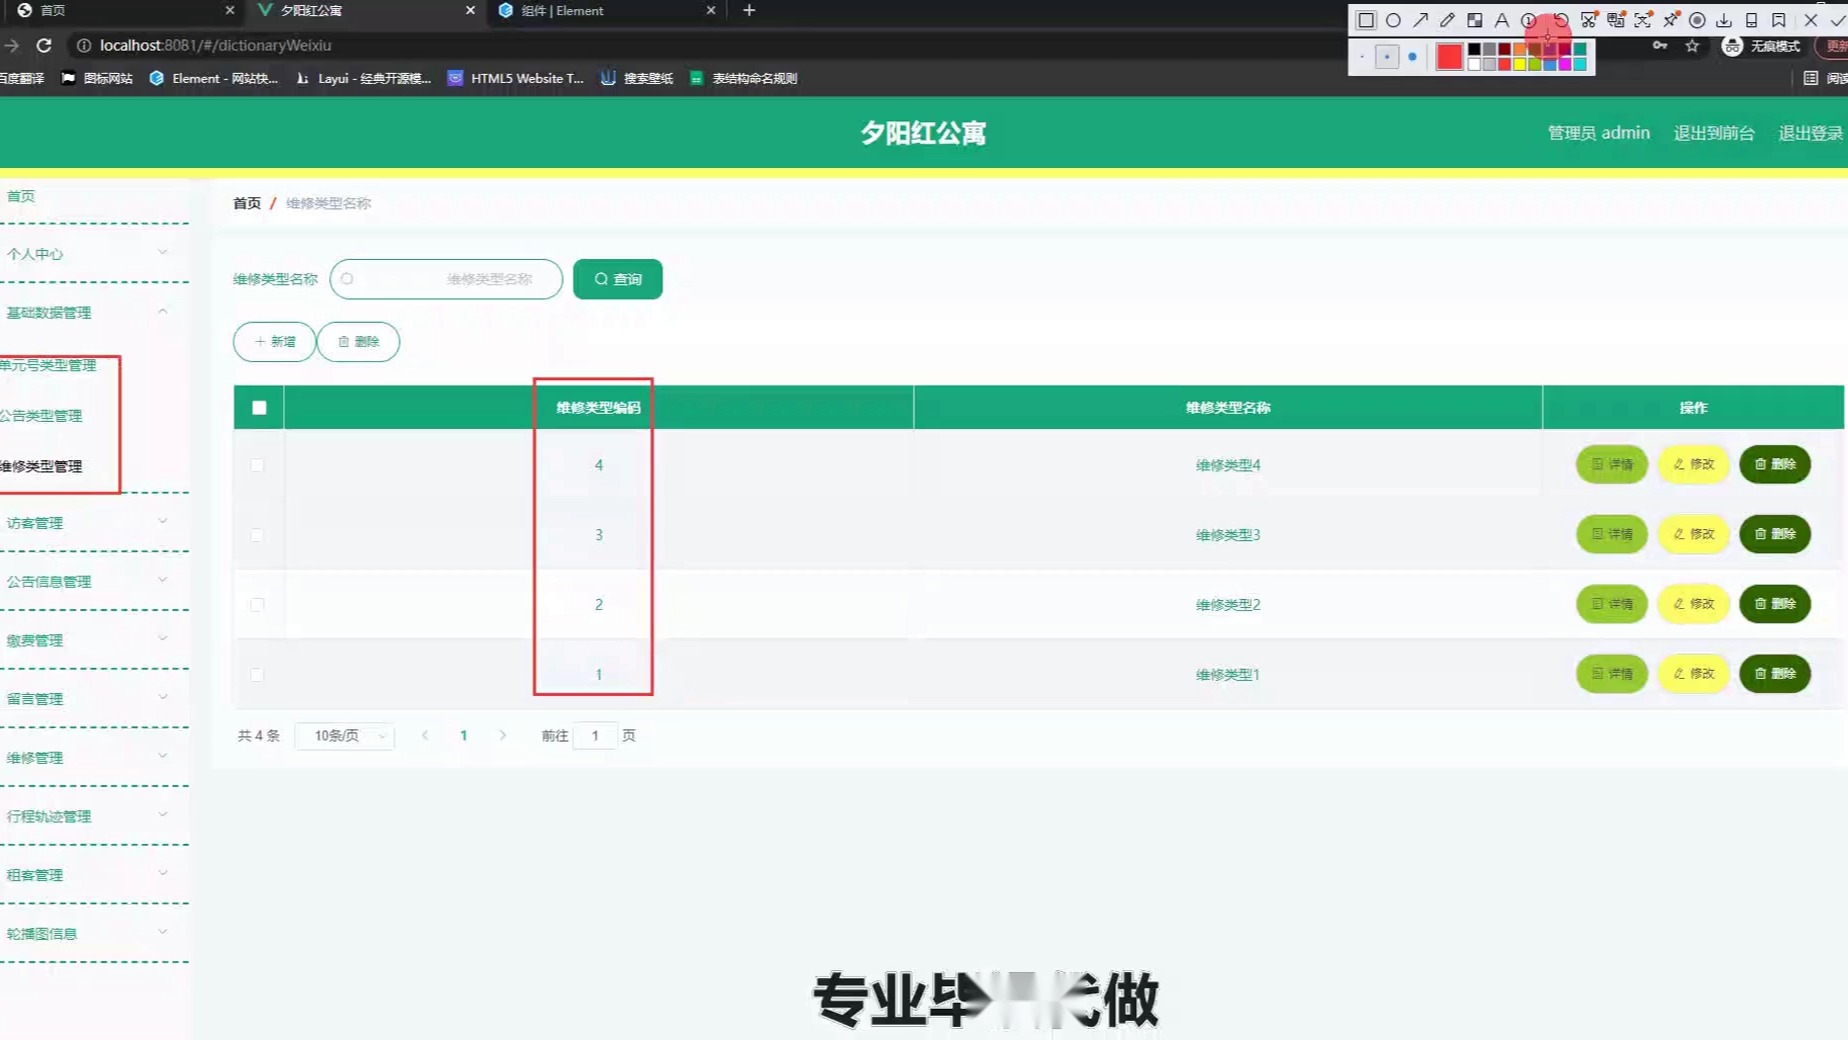Viewport: 1848px width, 1040px height.
Task: Select the ellipse annotation tool
Action: pyautogui.click(x=1393, y=20)
